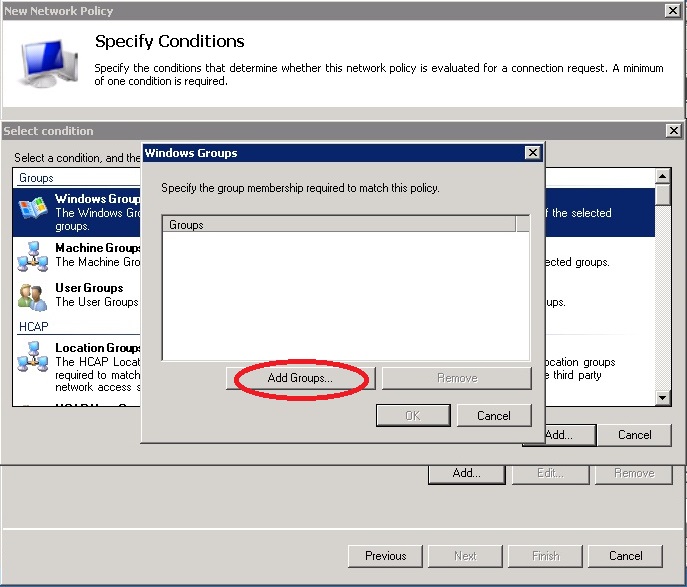Select the Machine Groups condition entry
687x587 pixels.
[97, 255]
